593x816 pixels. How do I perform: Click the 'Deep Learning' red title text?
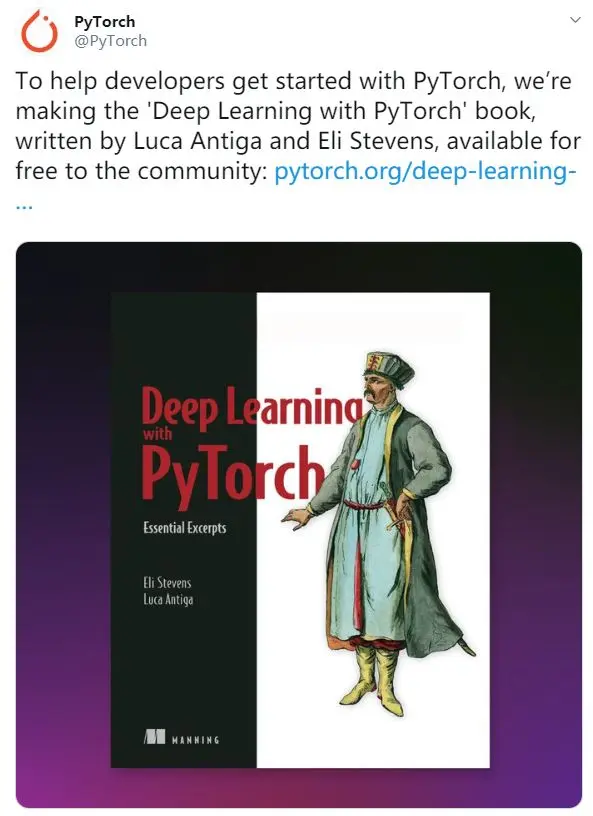tap(251, 409)
